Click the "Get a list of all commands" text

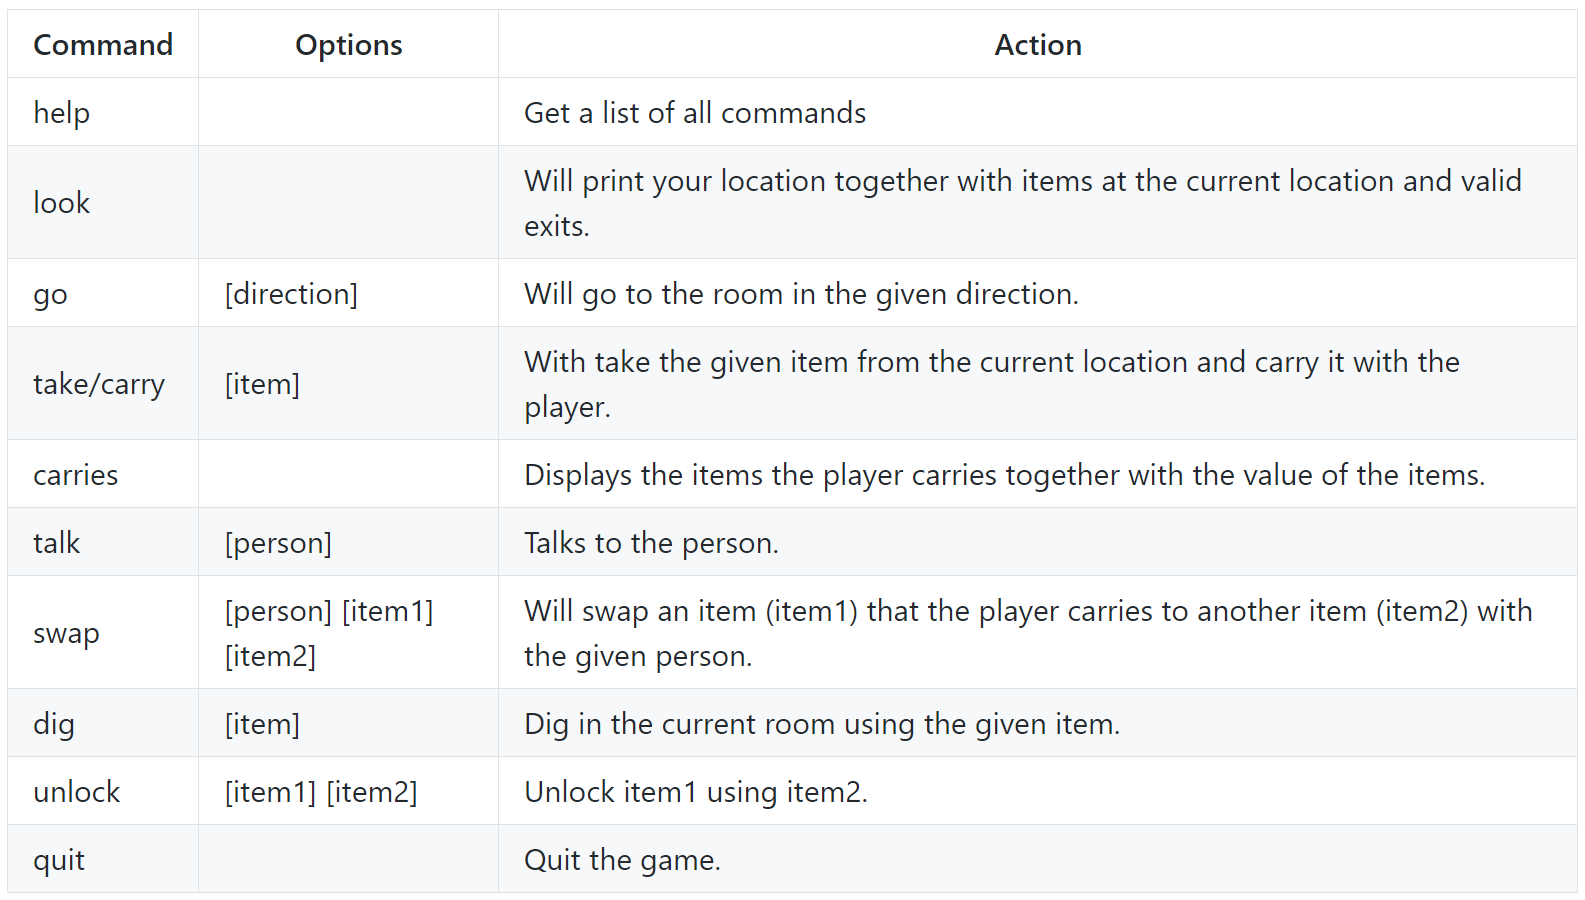tap(695, 113)
